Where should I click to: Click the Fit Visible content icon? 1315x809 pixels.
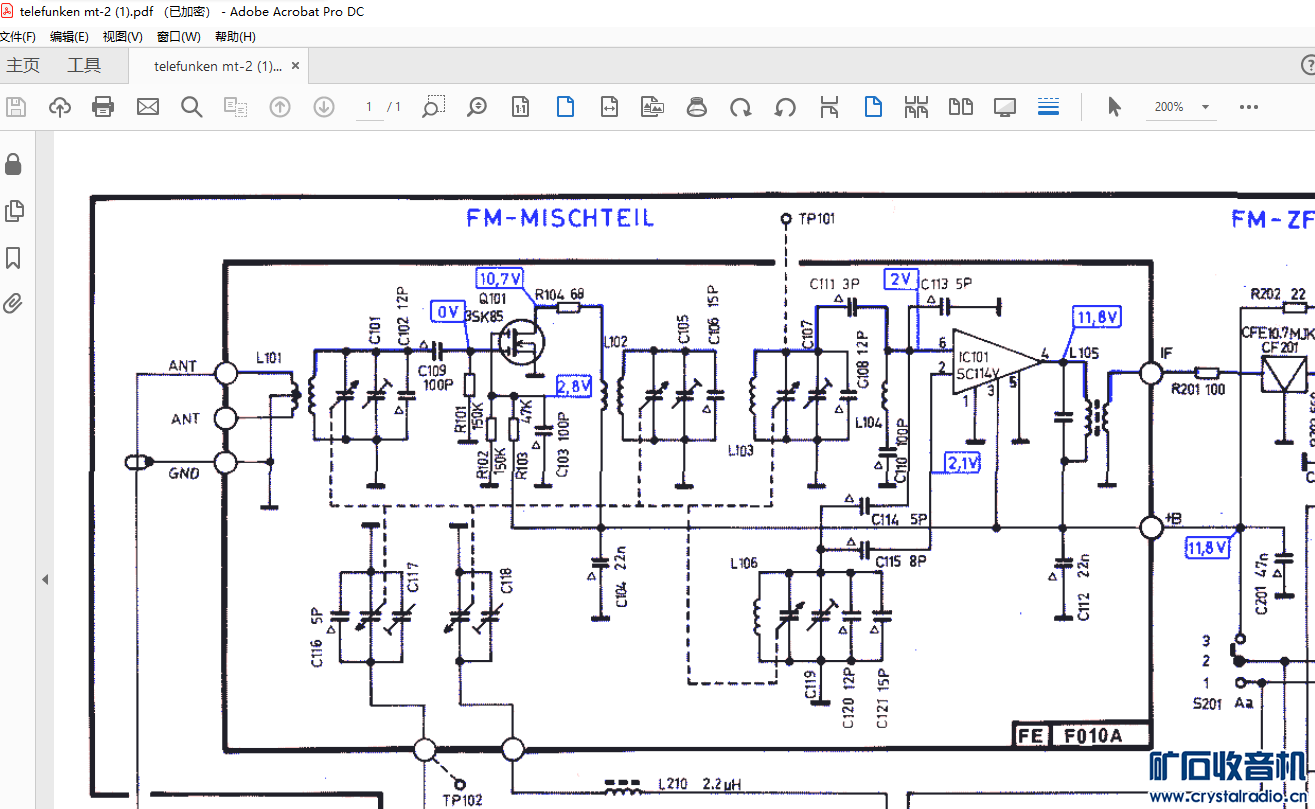[x=653, y=107]
